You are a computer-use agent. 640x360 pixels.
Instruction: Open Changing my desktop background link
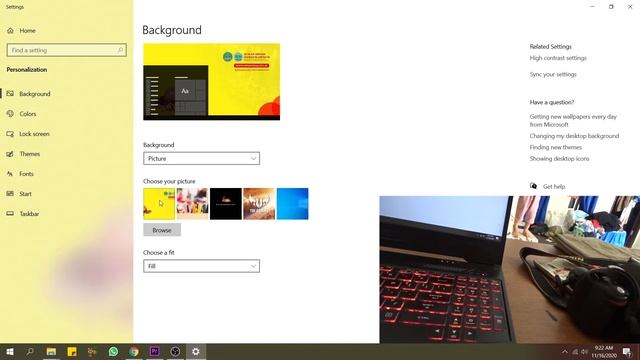tap(574, 136)
